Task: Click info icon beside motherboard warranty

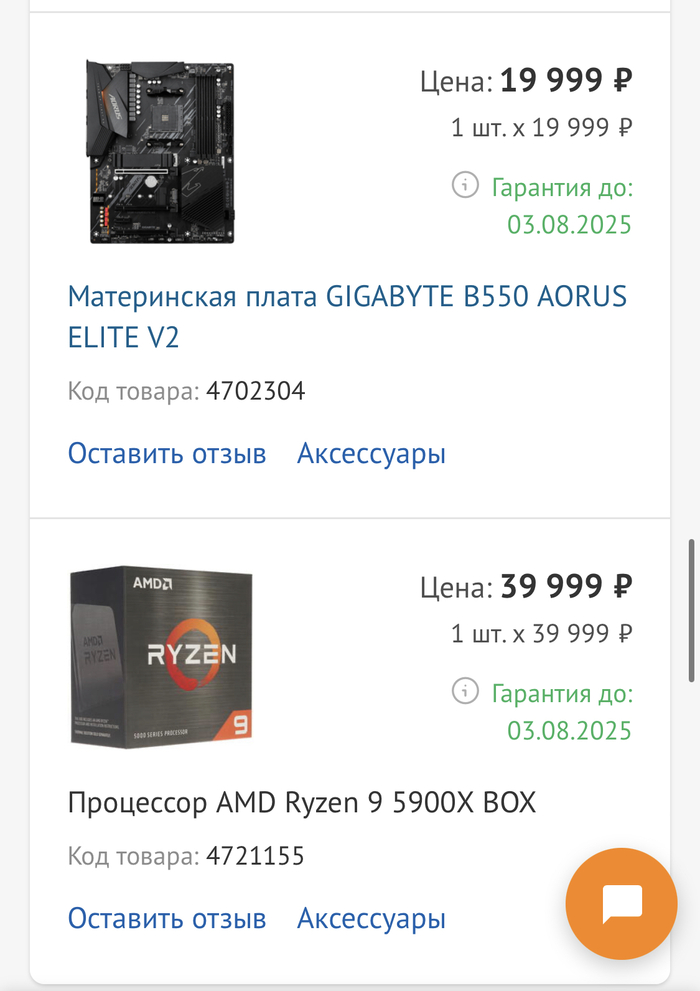Action: pyautogui.click(x=465, y=185)
